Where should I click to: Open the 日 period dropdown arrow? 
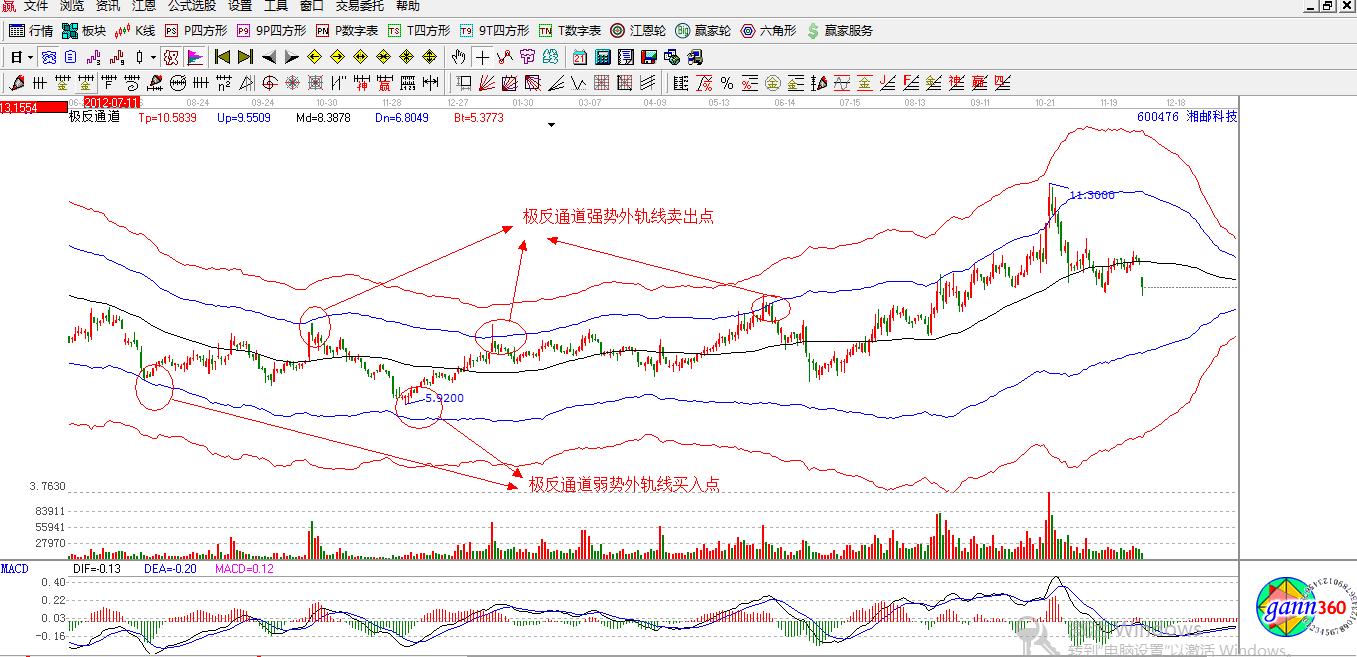pos(31,57)
